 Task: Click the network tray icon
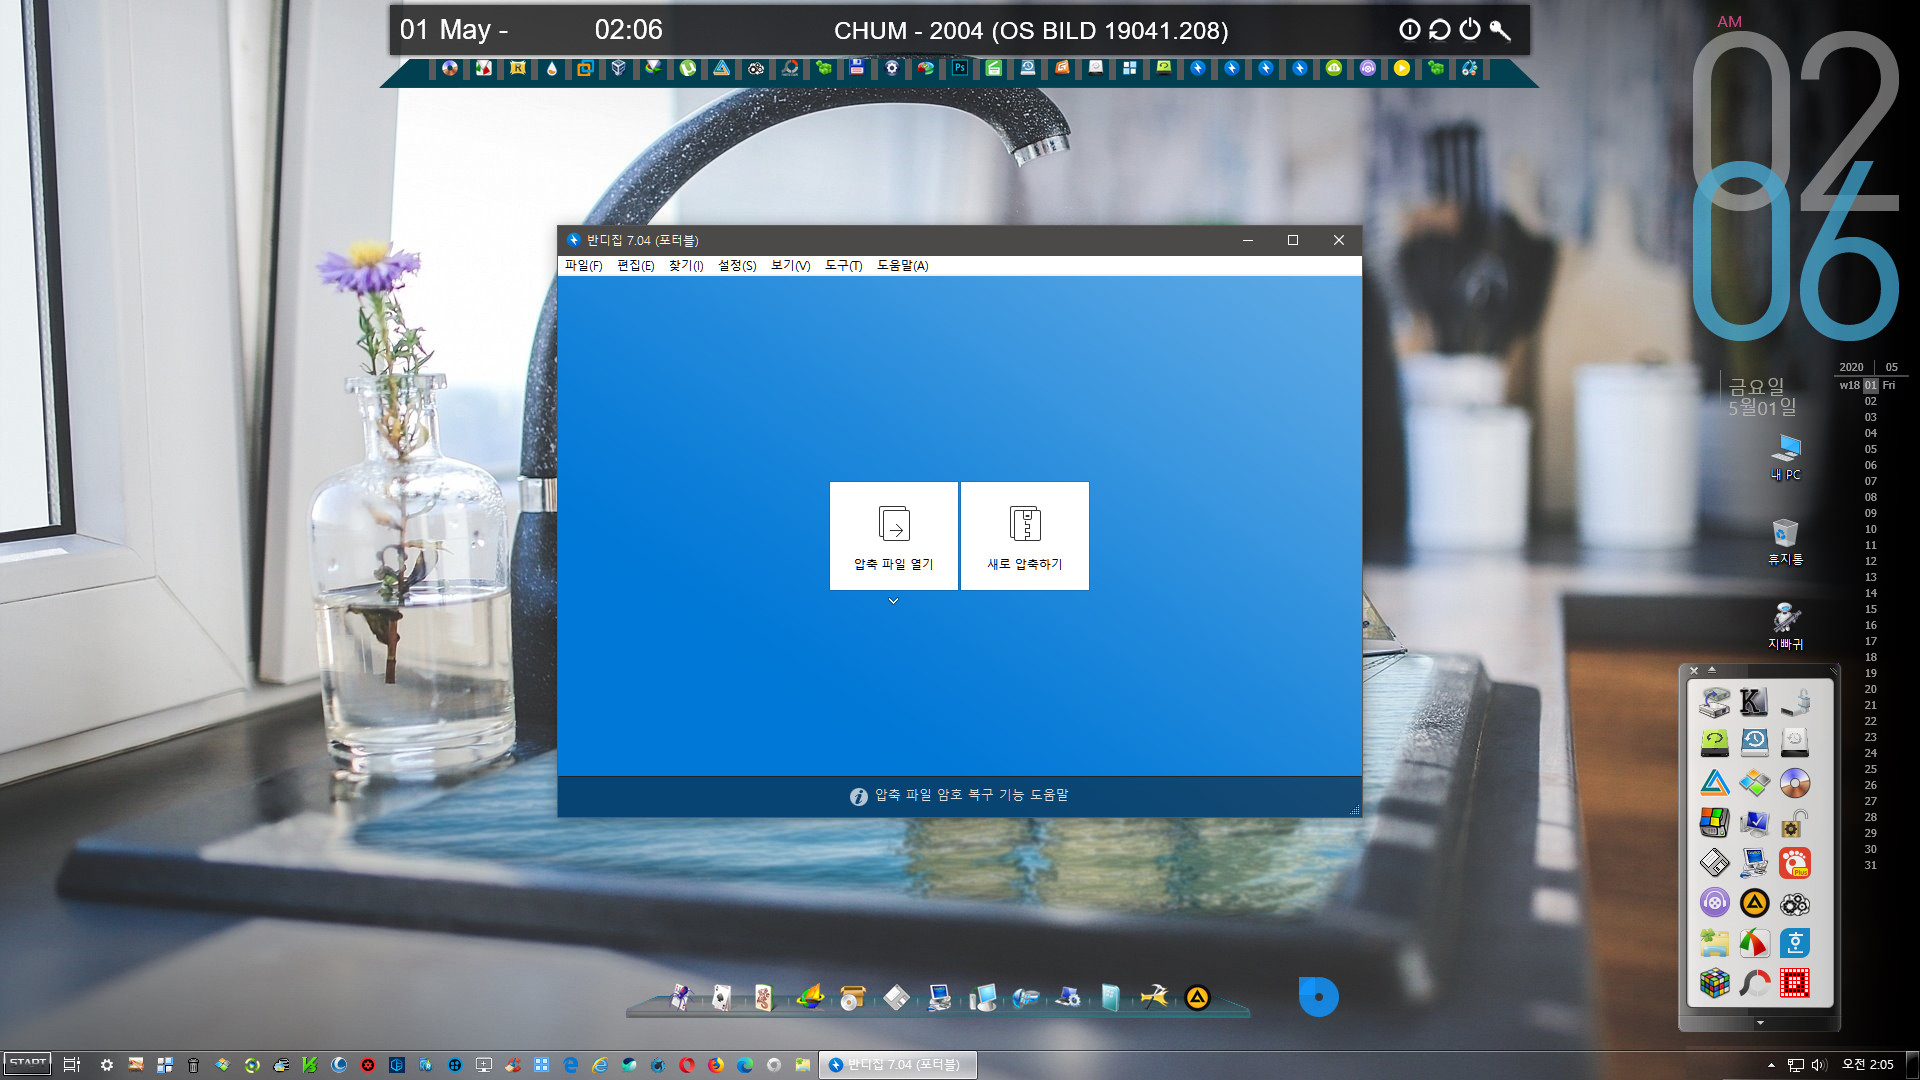point(1796,1065)
